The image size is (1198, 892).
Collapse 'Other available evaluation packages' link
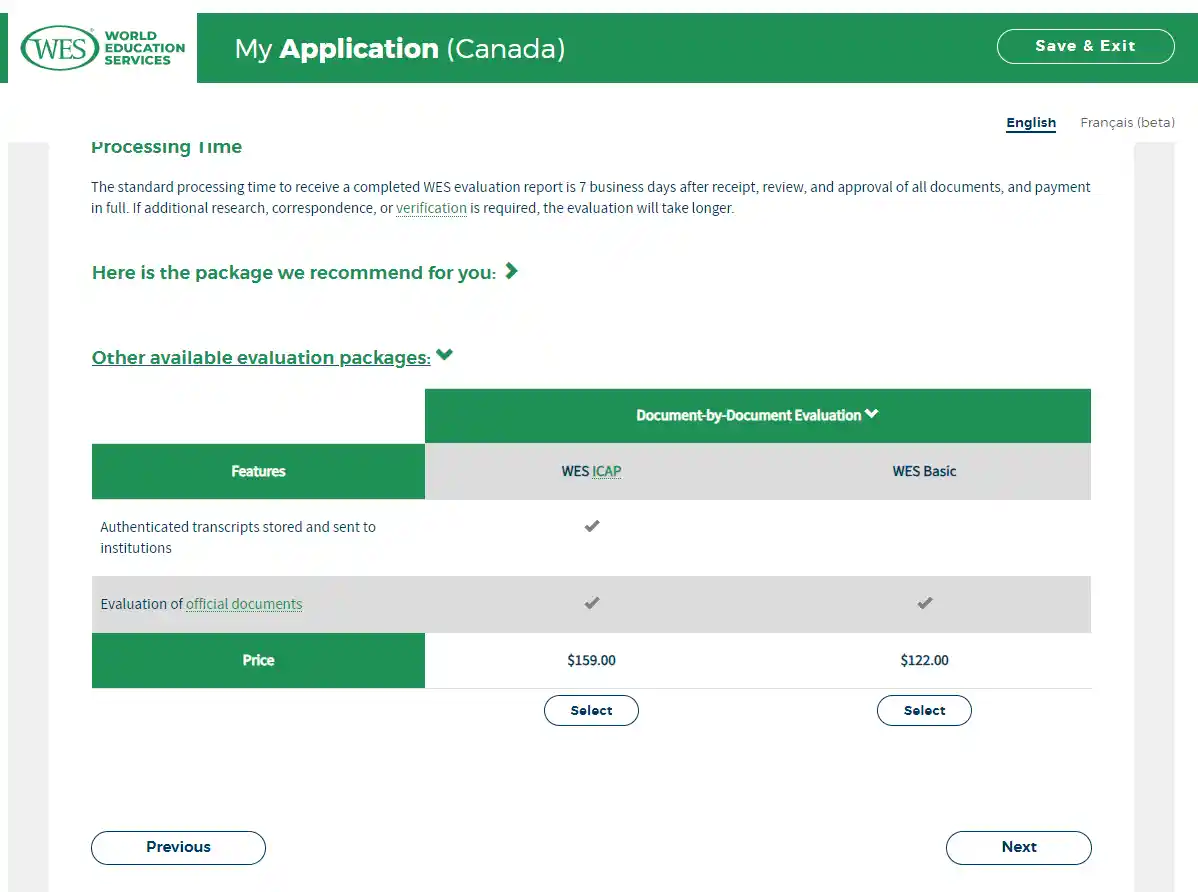(261, 357)
